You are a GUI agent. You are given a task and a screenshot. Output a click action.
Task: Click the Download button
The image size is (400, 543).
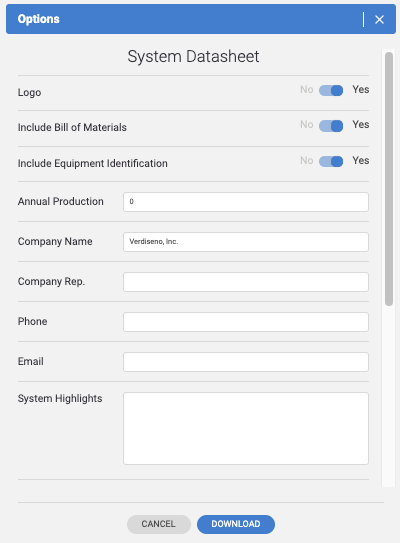click(x=236, y=524)
